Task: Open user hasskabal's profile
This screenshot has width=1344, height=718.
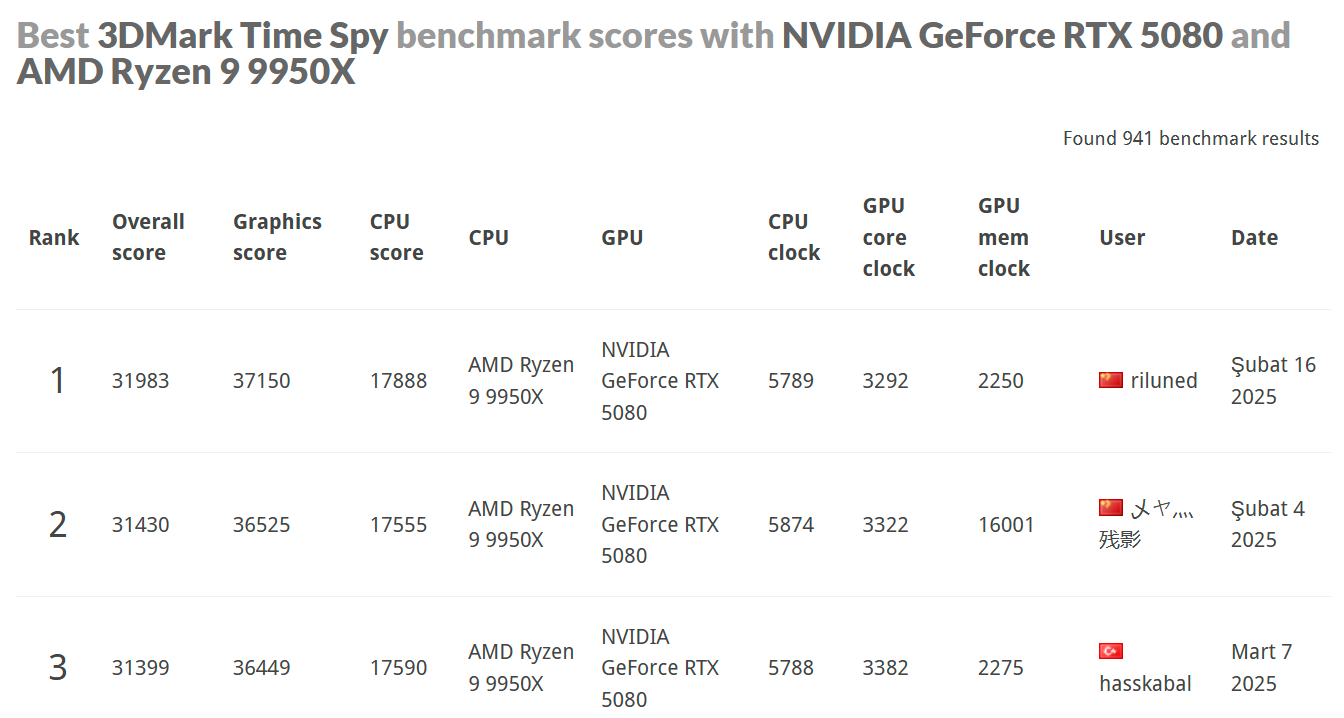Action: pyautogui.click(x=1145, y=684)
